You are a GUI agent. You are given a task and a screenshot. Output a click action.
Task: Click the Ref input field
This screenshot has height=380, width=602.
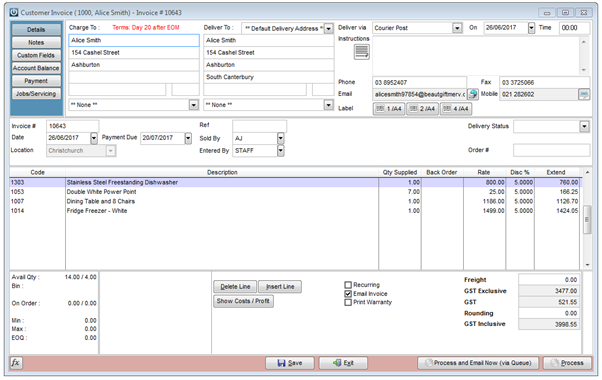pyautogui.click(x=260, y=126)
